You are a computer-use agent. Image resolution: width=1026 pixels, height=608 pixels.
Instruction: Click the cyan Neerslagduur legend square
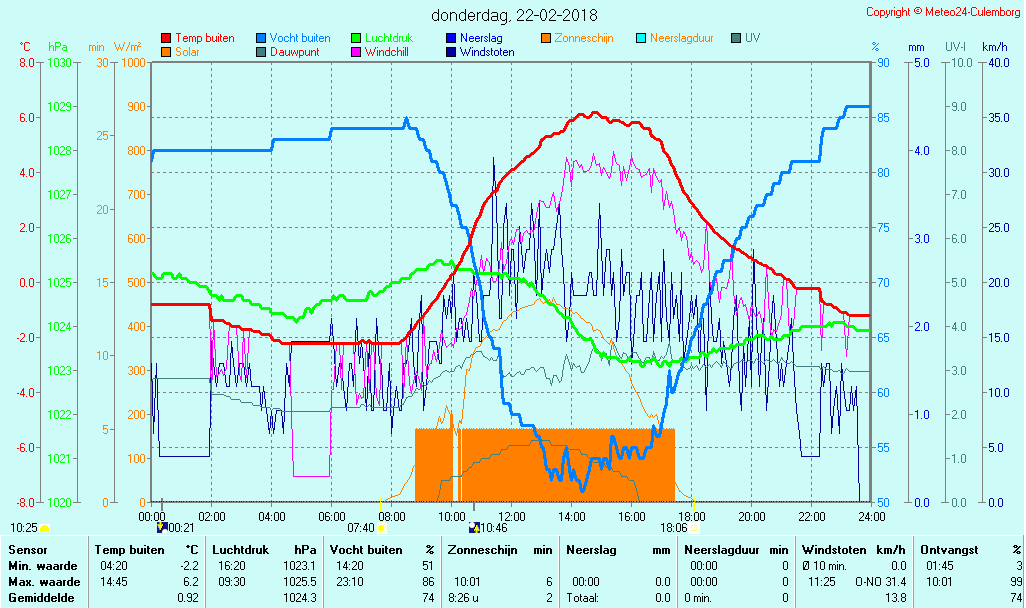pos(641,38)
